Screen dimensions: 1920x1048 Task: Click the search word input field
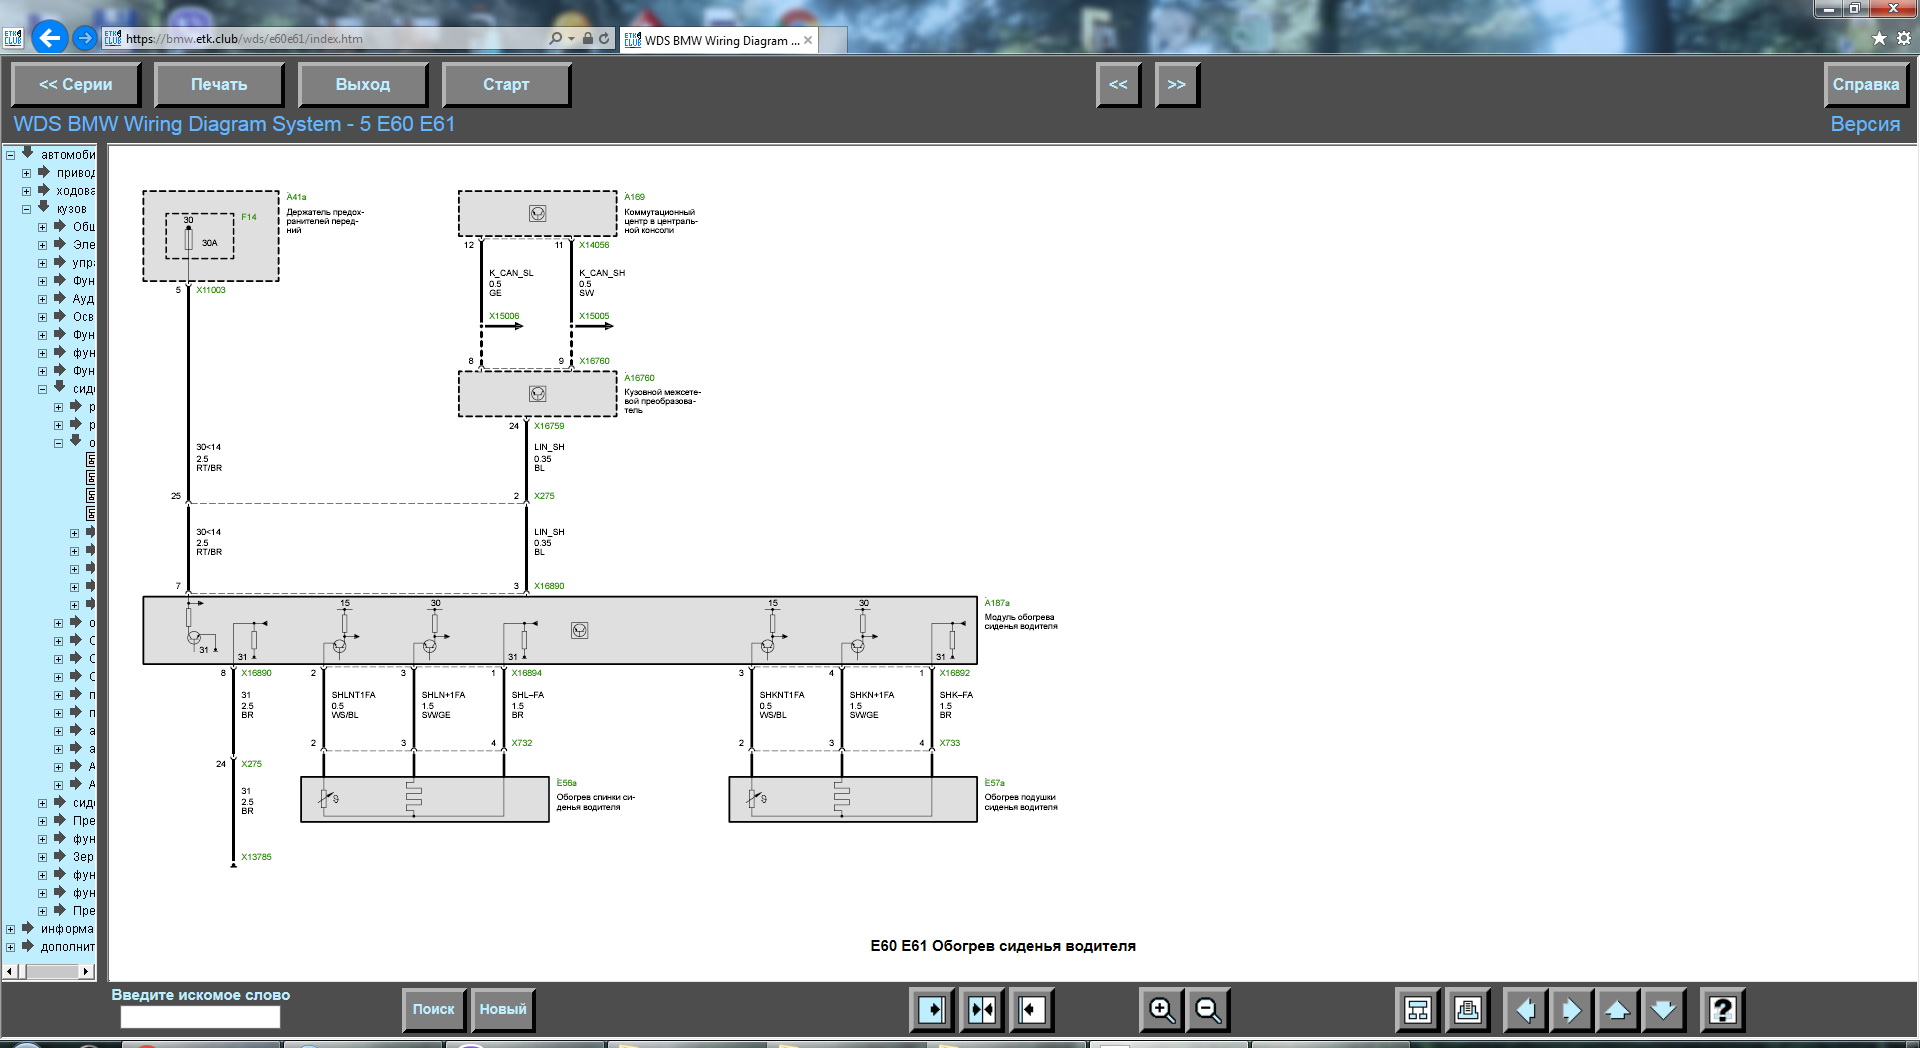click(x=200, y=1017)
